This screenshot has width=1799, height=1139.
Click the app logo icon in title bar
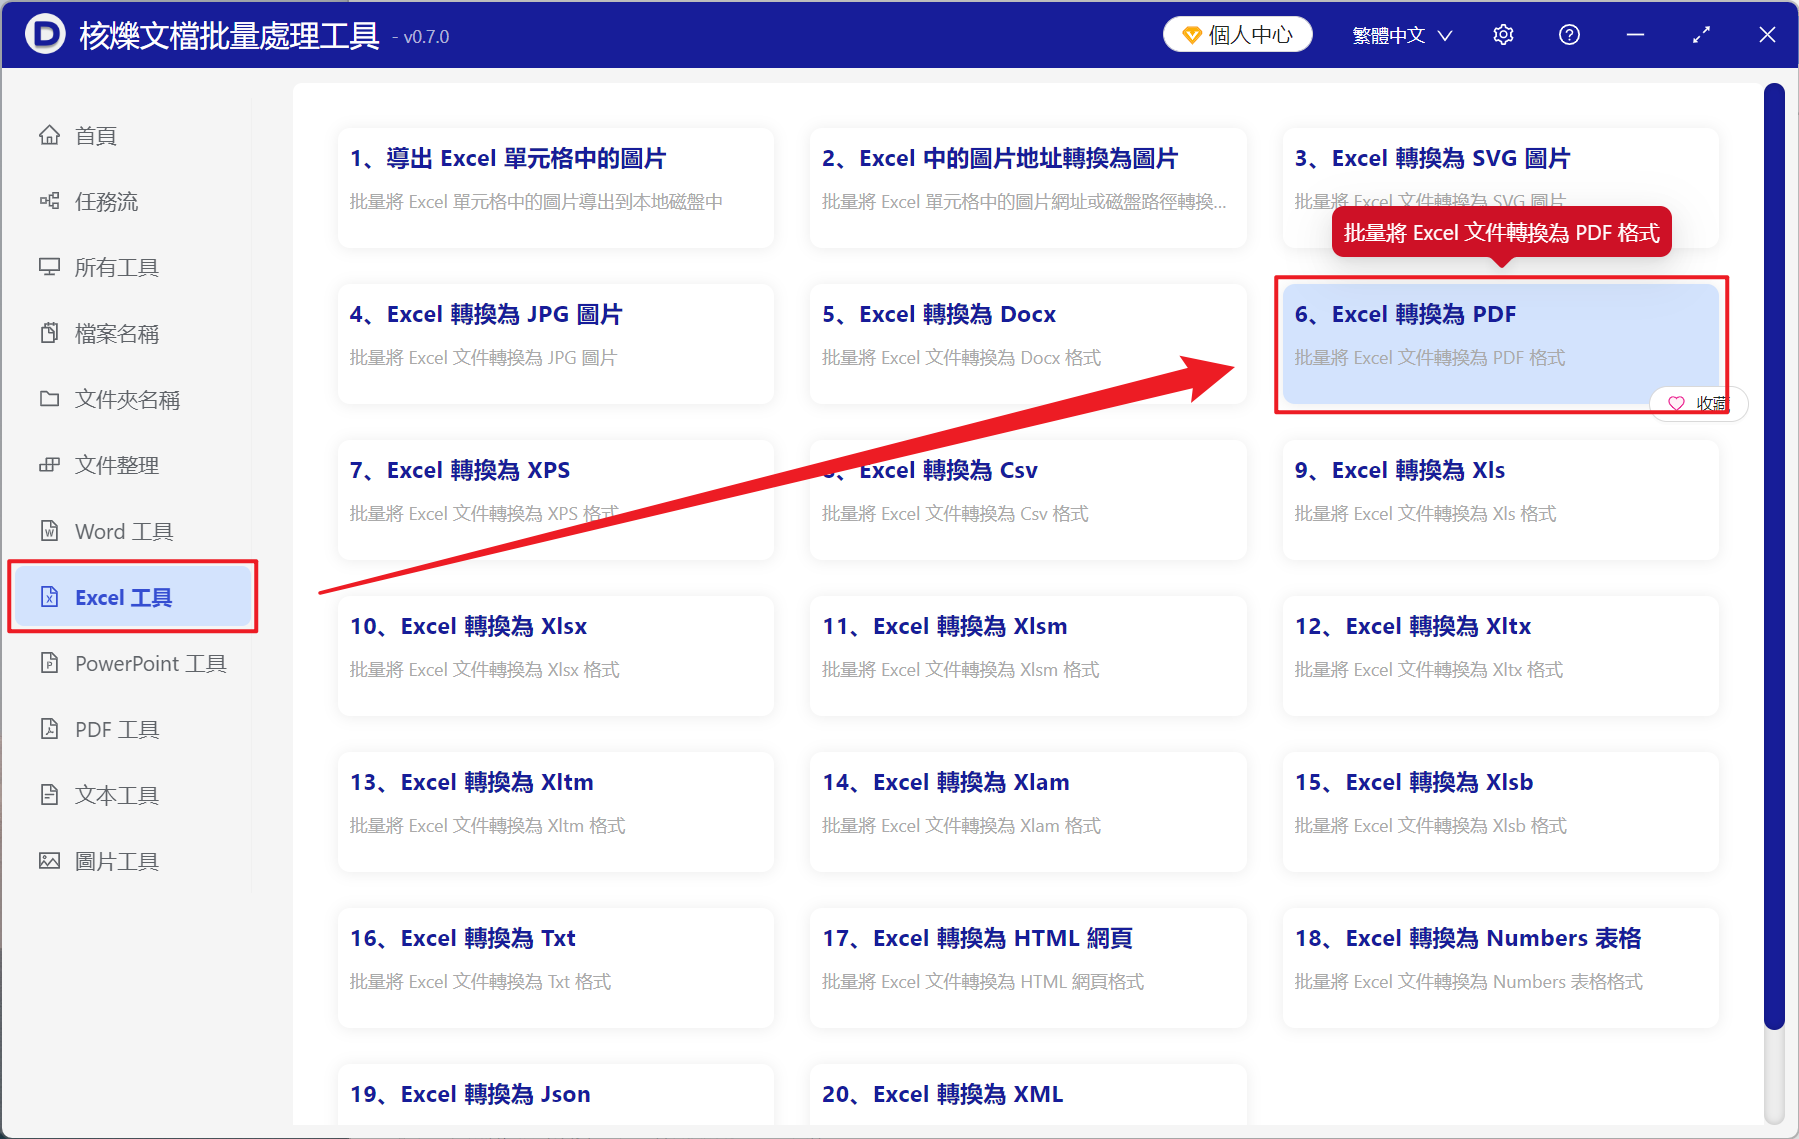click(x=44, y=34)
